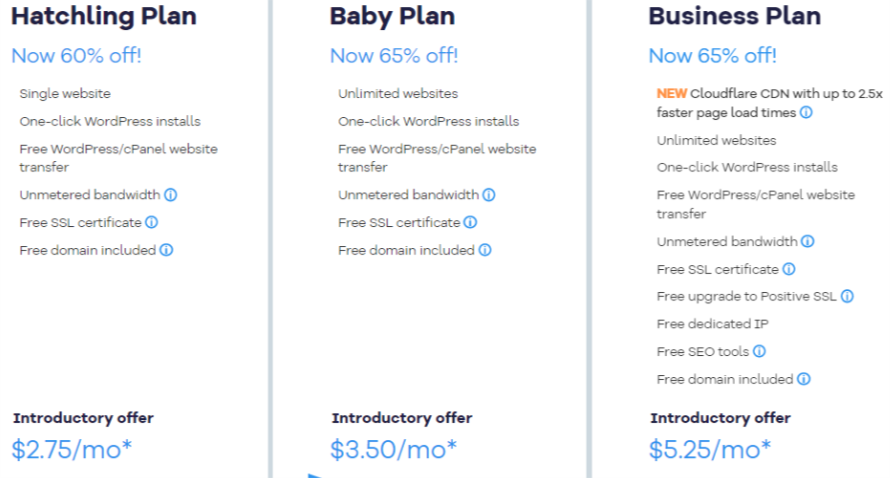This screenshot has height=478, width=890.
Task: Open info icon next to Baby Unmetered bandwidth
Action: pos(489,195)
